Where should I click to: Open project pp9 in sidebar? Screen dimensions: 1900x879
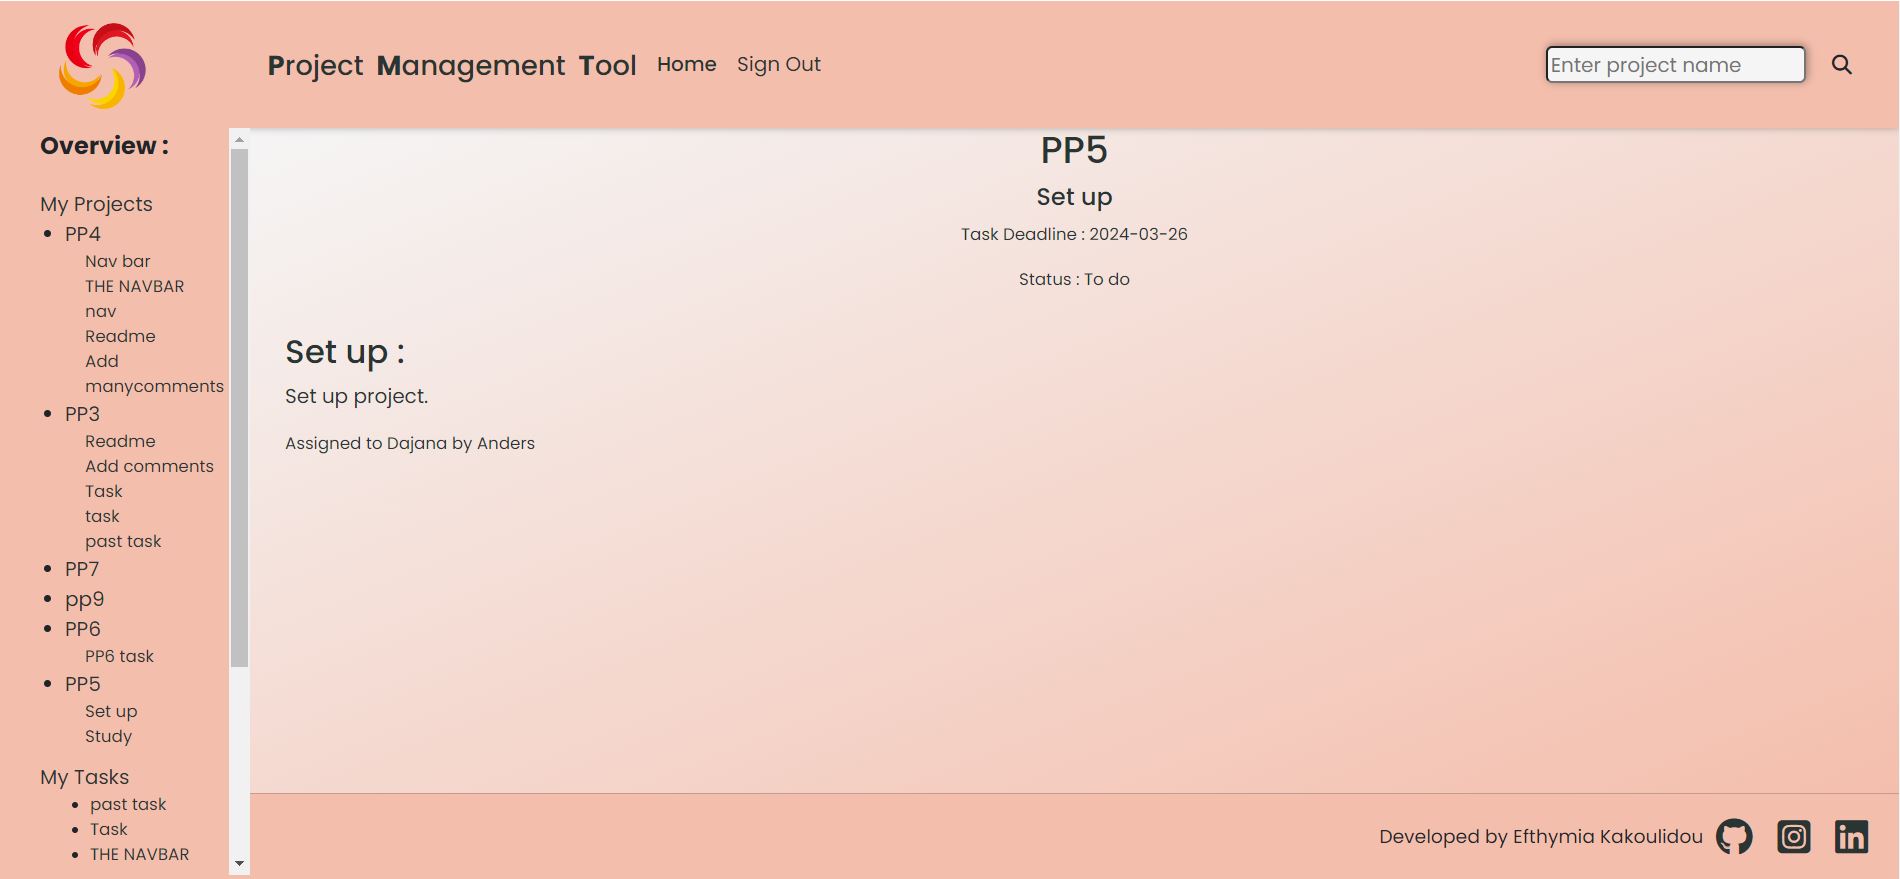coord(85,599)
